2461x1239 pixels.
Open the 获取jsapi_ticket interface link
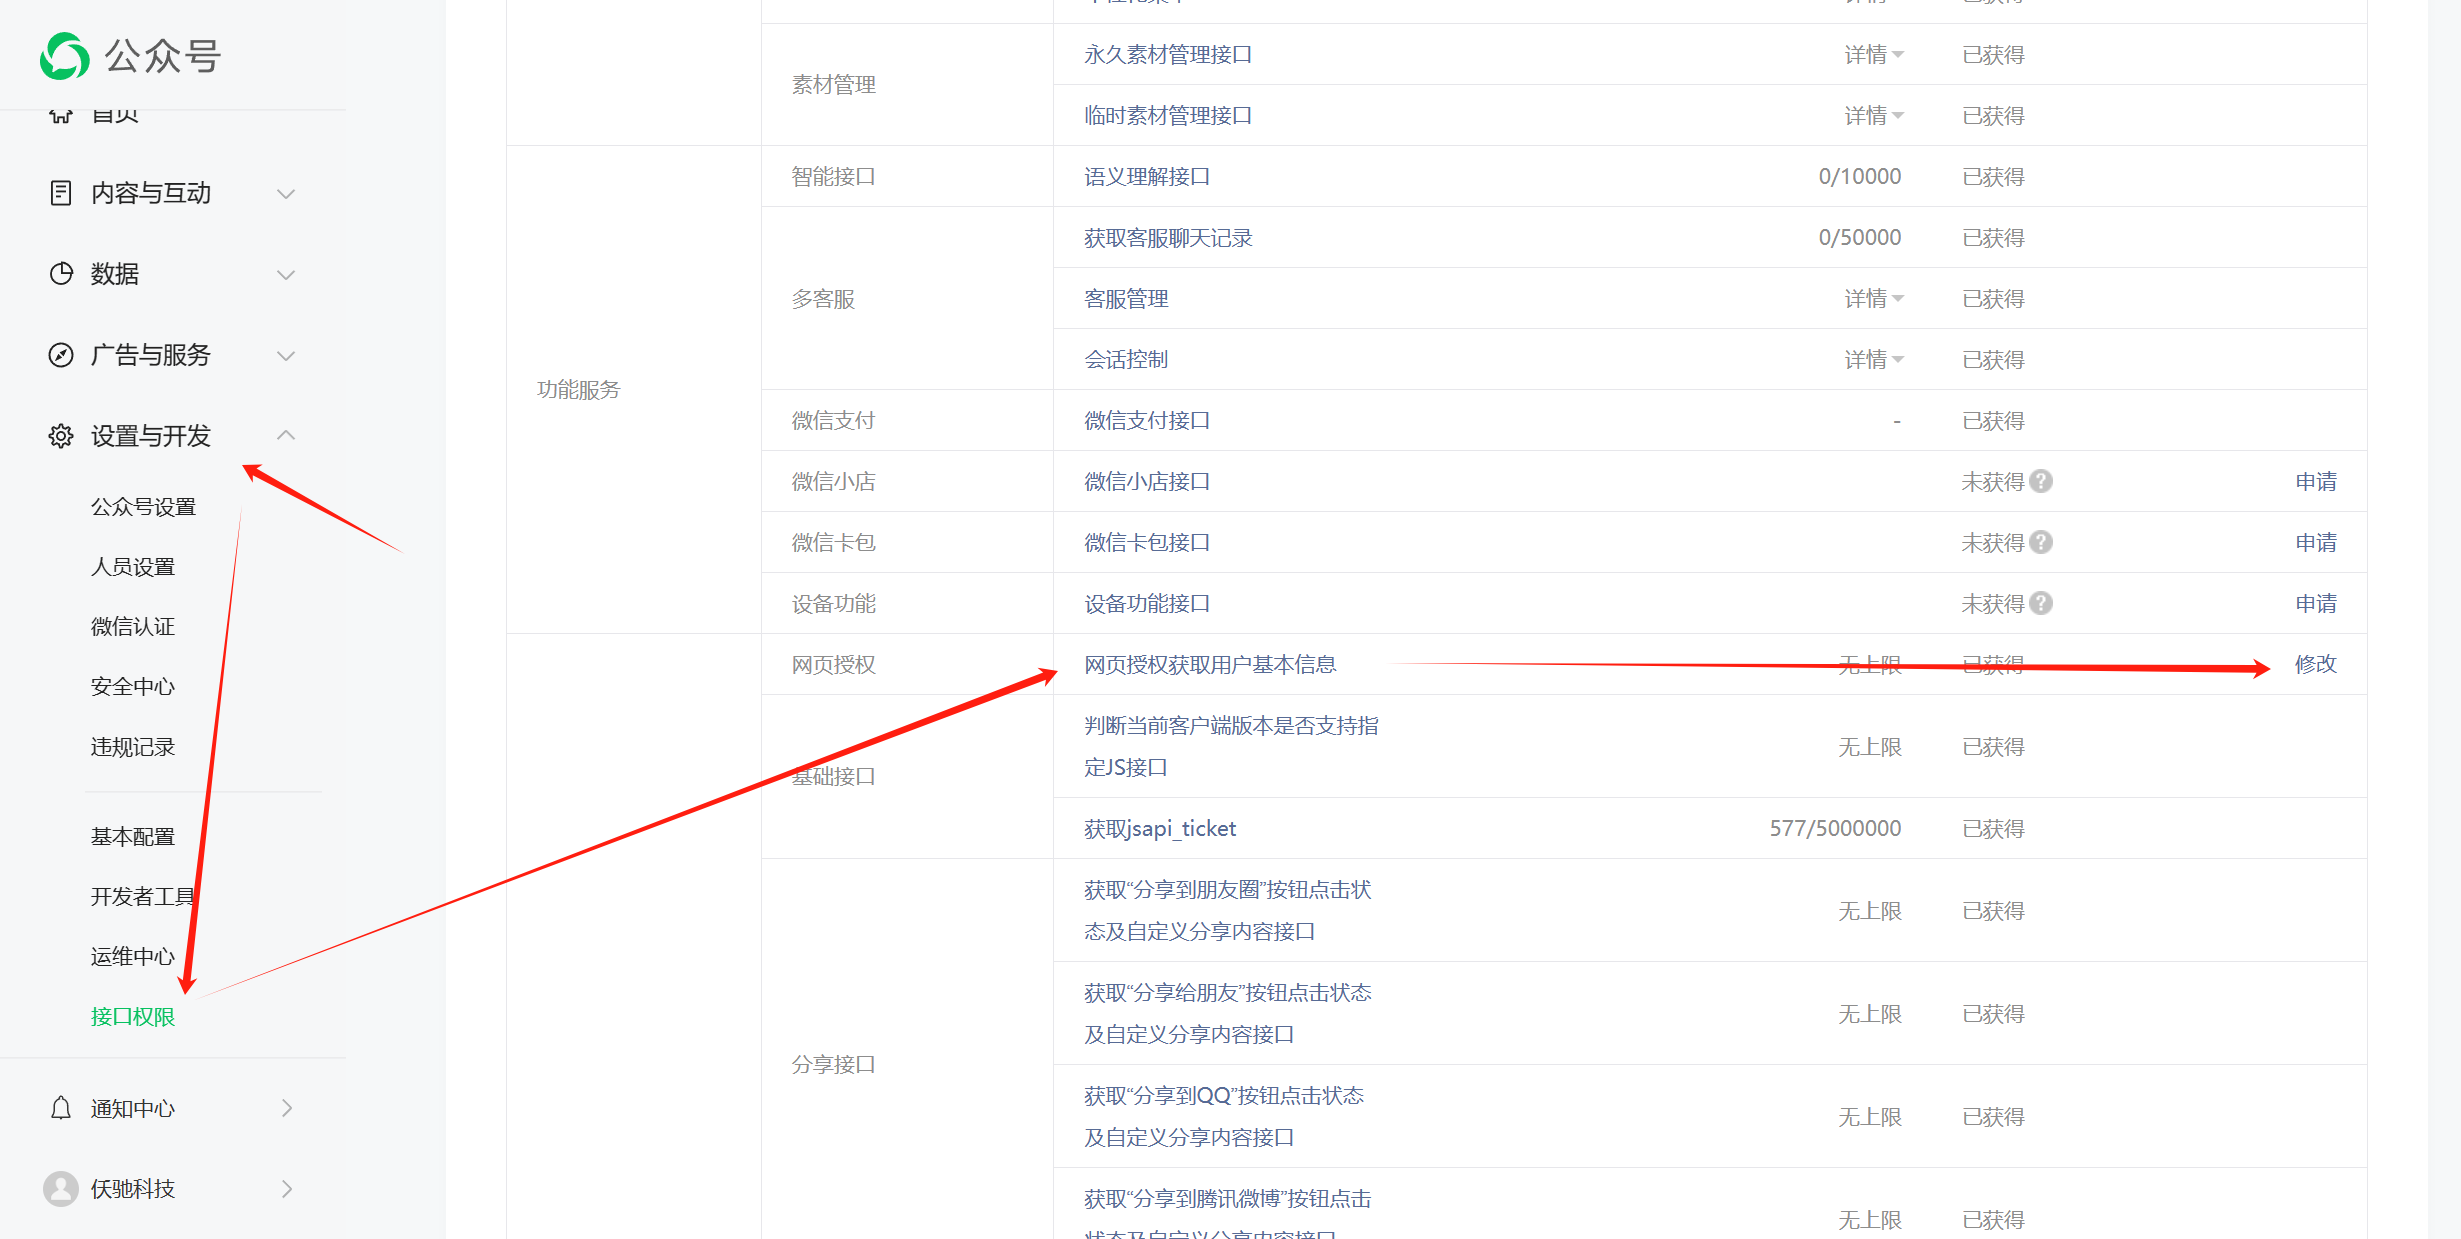pos(1160,829)
